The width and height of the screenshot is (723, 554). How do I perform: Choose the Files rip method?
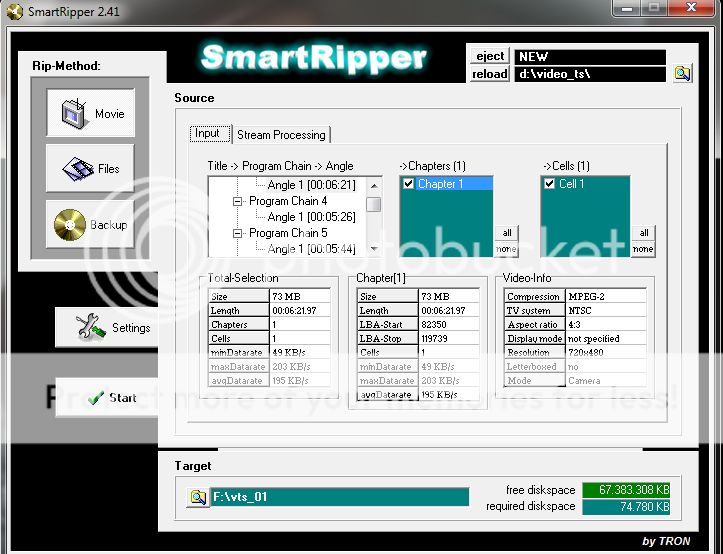click(x=90, y=168)
